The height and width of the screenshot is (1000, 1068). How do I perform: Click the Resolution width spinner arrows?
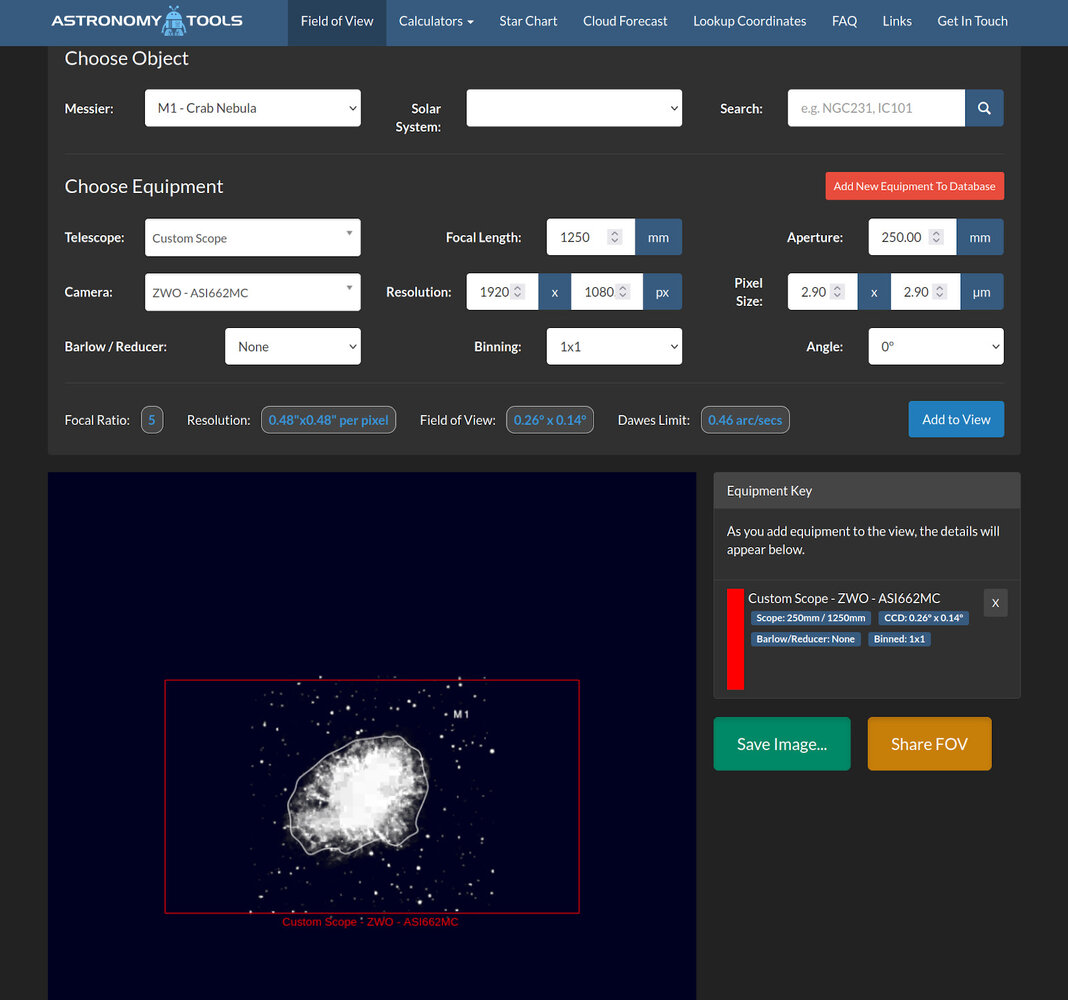tap(518, 292)
